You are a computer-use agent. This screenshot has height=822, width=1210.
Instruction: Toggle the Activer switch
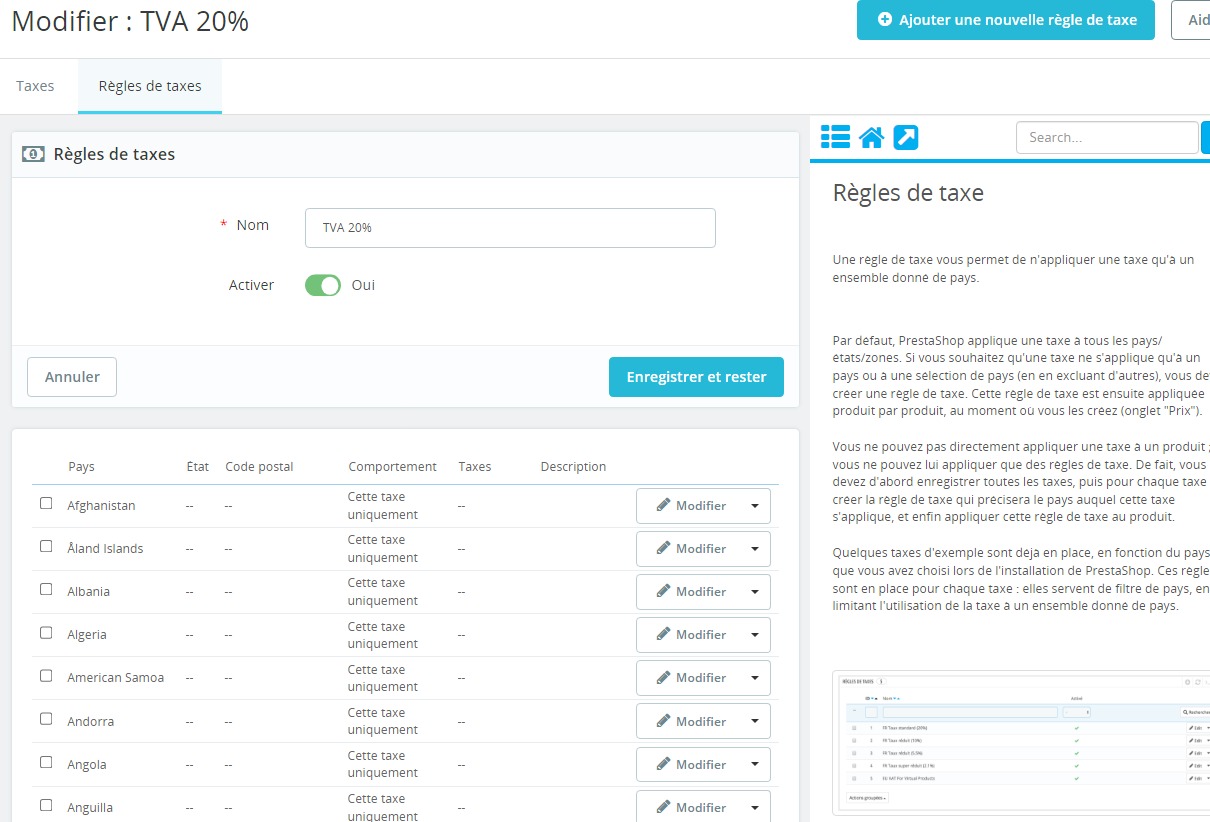323,285
